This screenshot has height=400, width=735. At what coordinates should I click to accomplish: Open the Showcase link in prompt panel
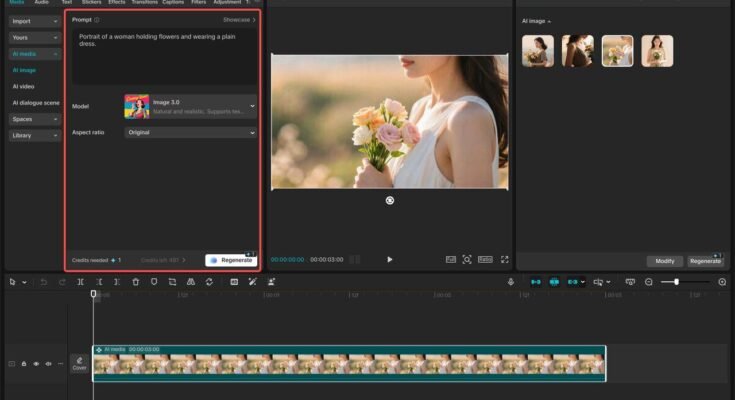click(239, 20)
